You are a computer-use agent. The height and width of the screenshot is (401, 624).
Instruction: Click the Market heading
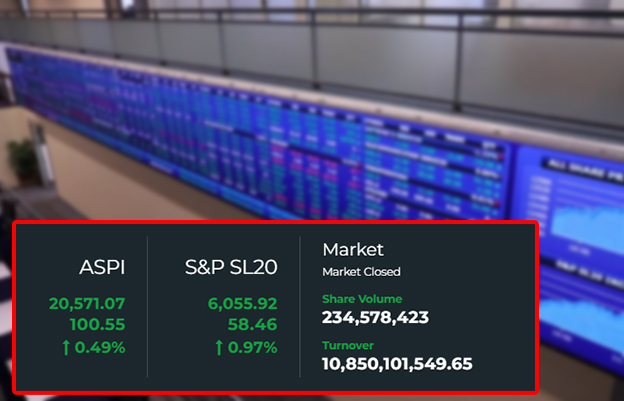pyautogui.click(x=353, y=250)
